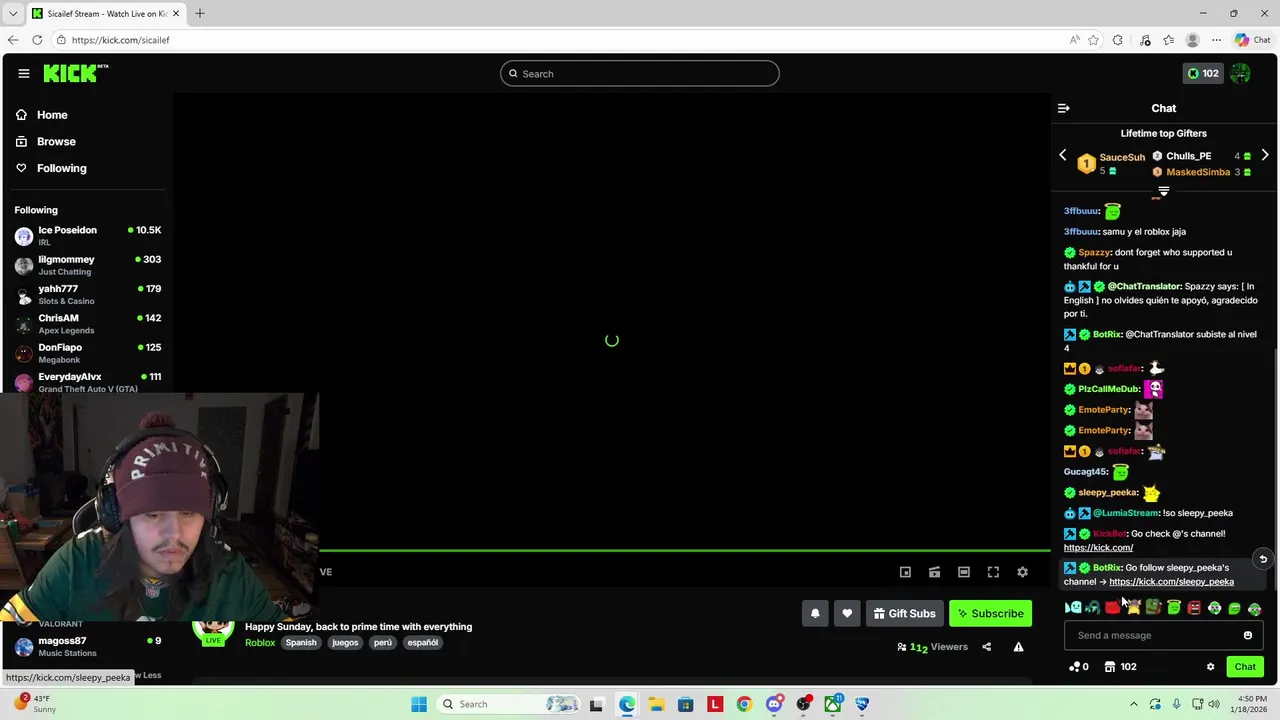Open Ice Poseidon's followed channel
1280x720 pixels.
pyautogui.click(x=88, y=236)
